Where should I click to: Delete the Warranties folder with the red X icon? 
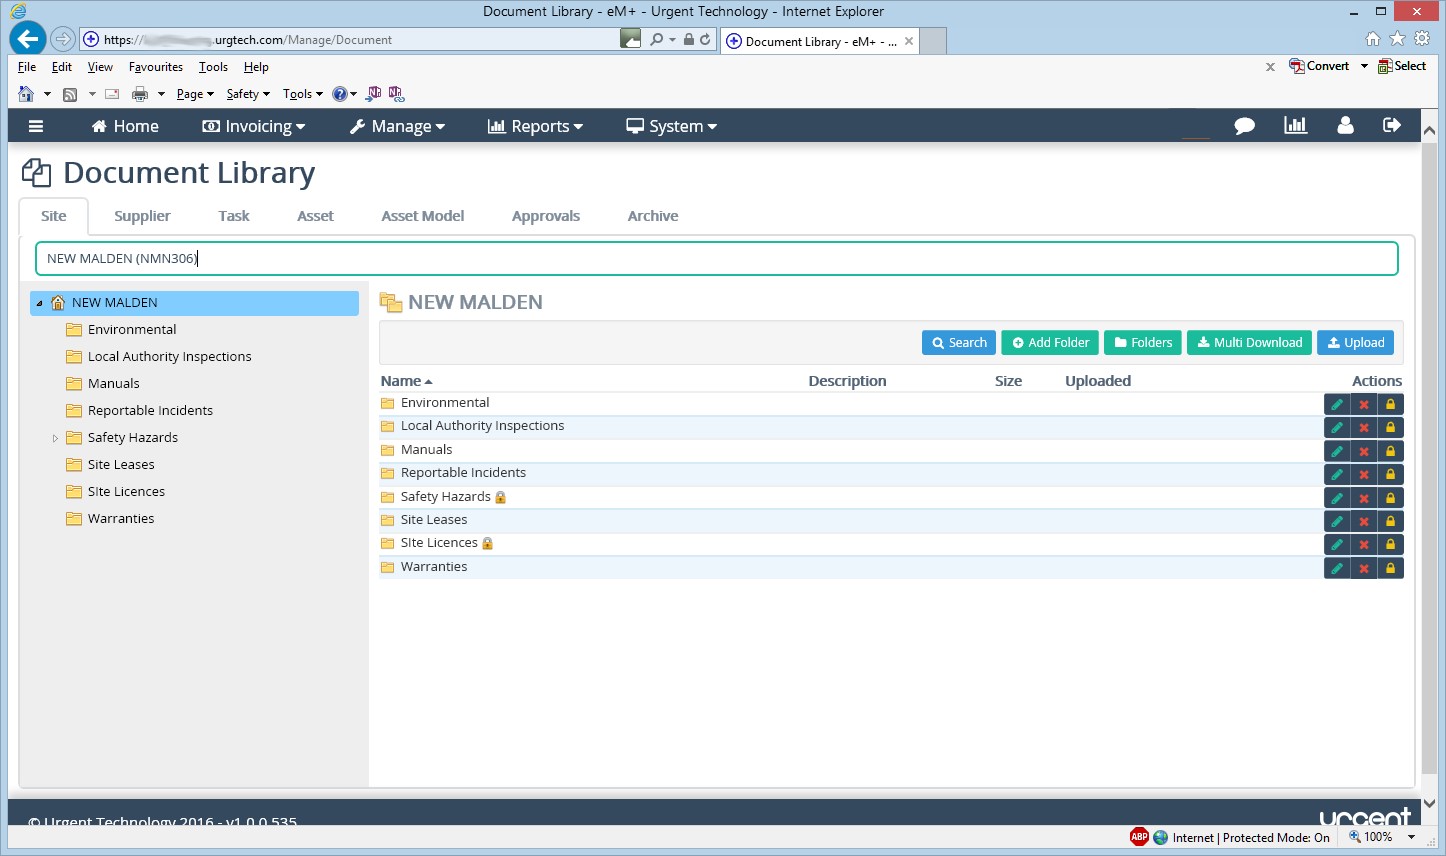pos(1364,567)
